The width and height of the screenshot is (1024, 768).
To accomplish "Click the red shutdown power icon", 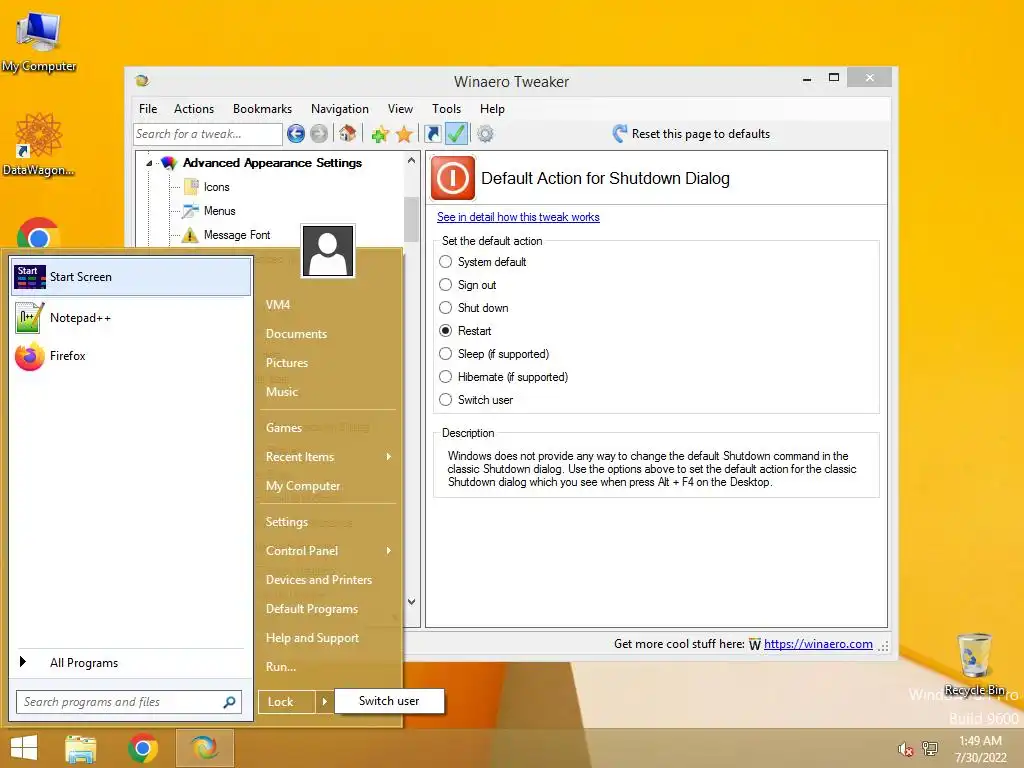I will (x=453, y=178).
